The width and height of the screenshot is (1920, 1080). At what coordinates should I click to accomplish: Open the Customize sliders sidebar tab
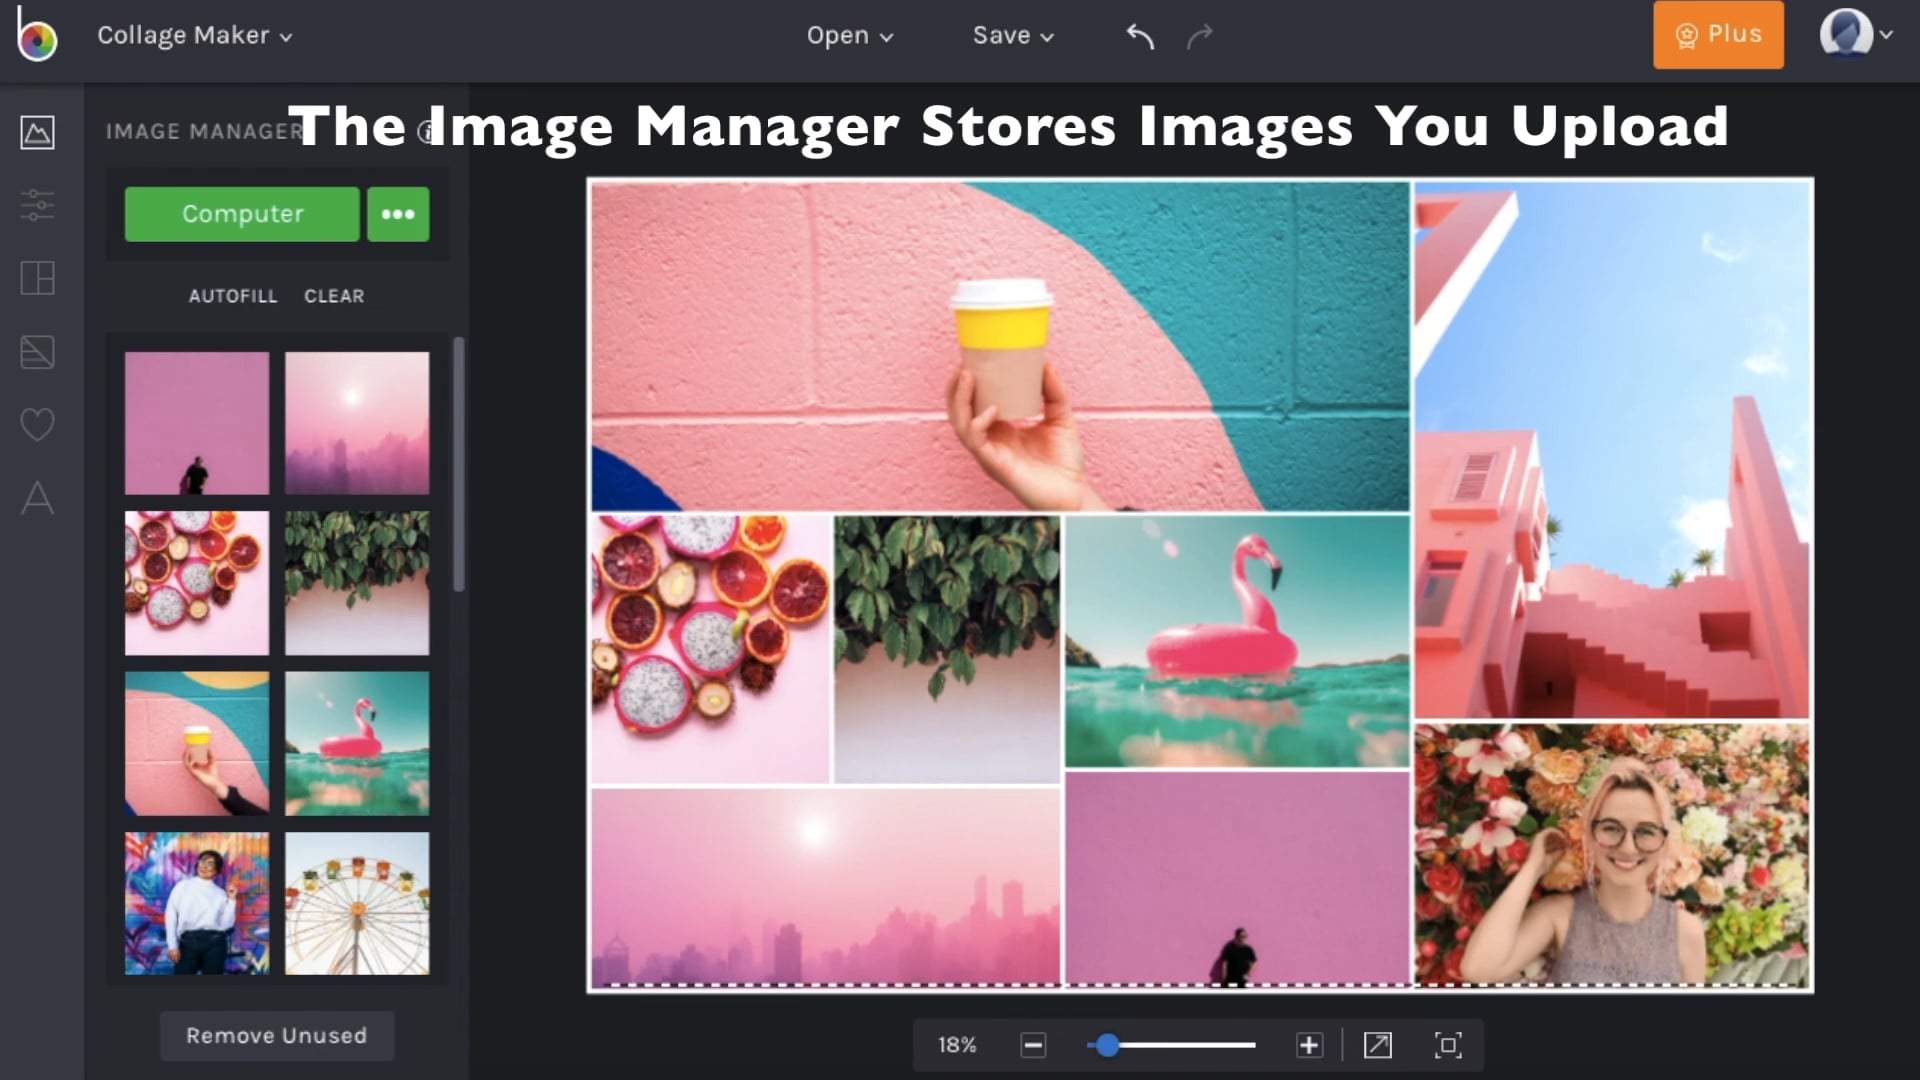pyautogui.click(x=37, y=205)
